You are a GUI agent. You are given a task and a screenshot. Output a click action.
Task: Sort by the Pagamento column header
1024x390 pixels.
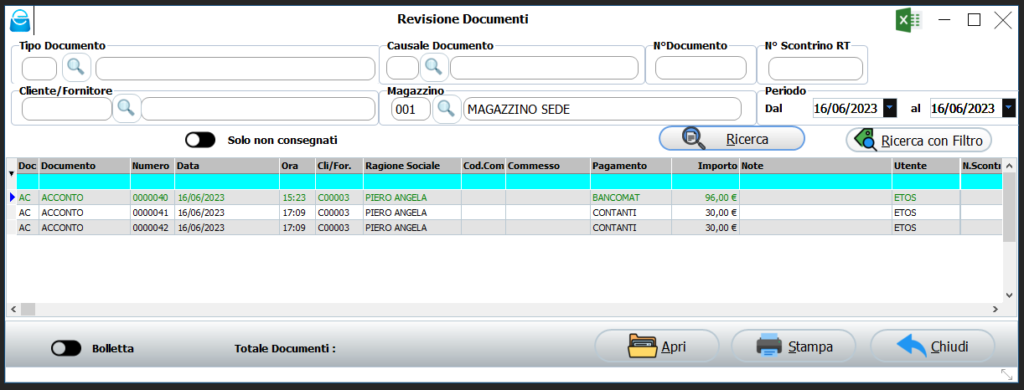631,166
